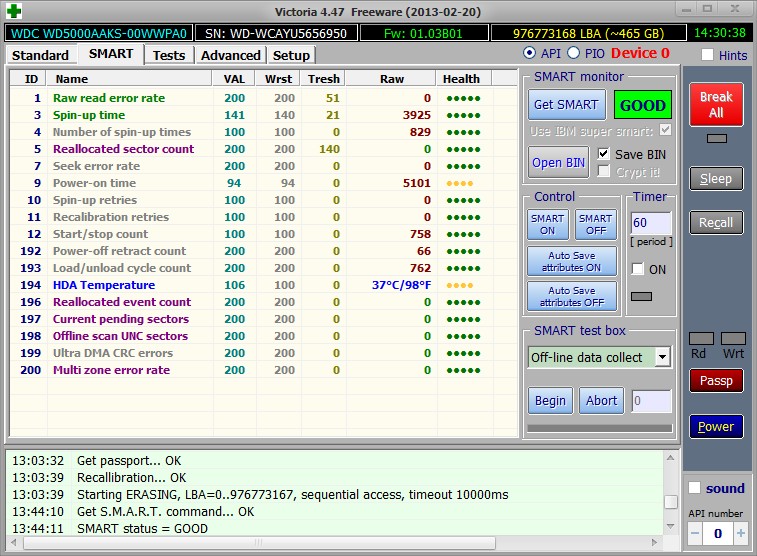The width and height of the screenshot is (757, 556).
Task: Open the Advanced tab
Action: tap(230, 55)
